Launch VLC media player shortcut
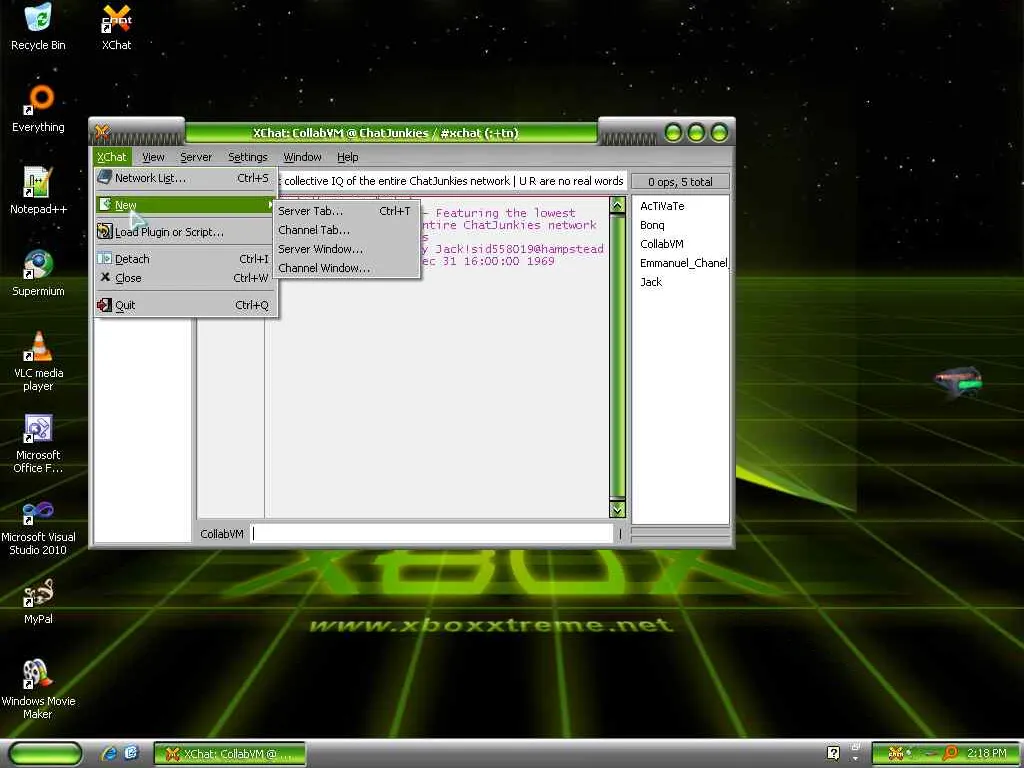 38,361
